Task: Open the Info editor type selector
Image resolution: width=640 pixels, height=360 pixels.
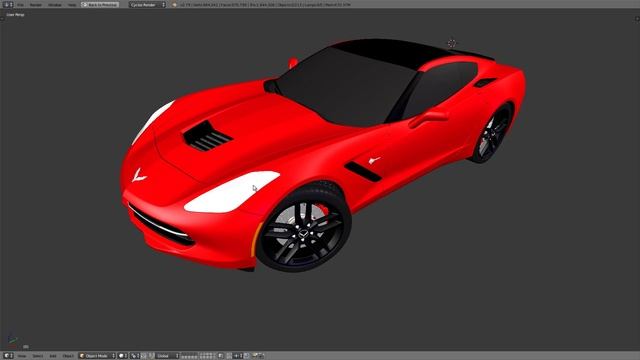Action: coord(8,4)
